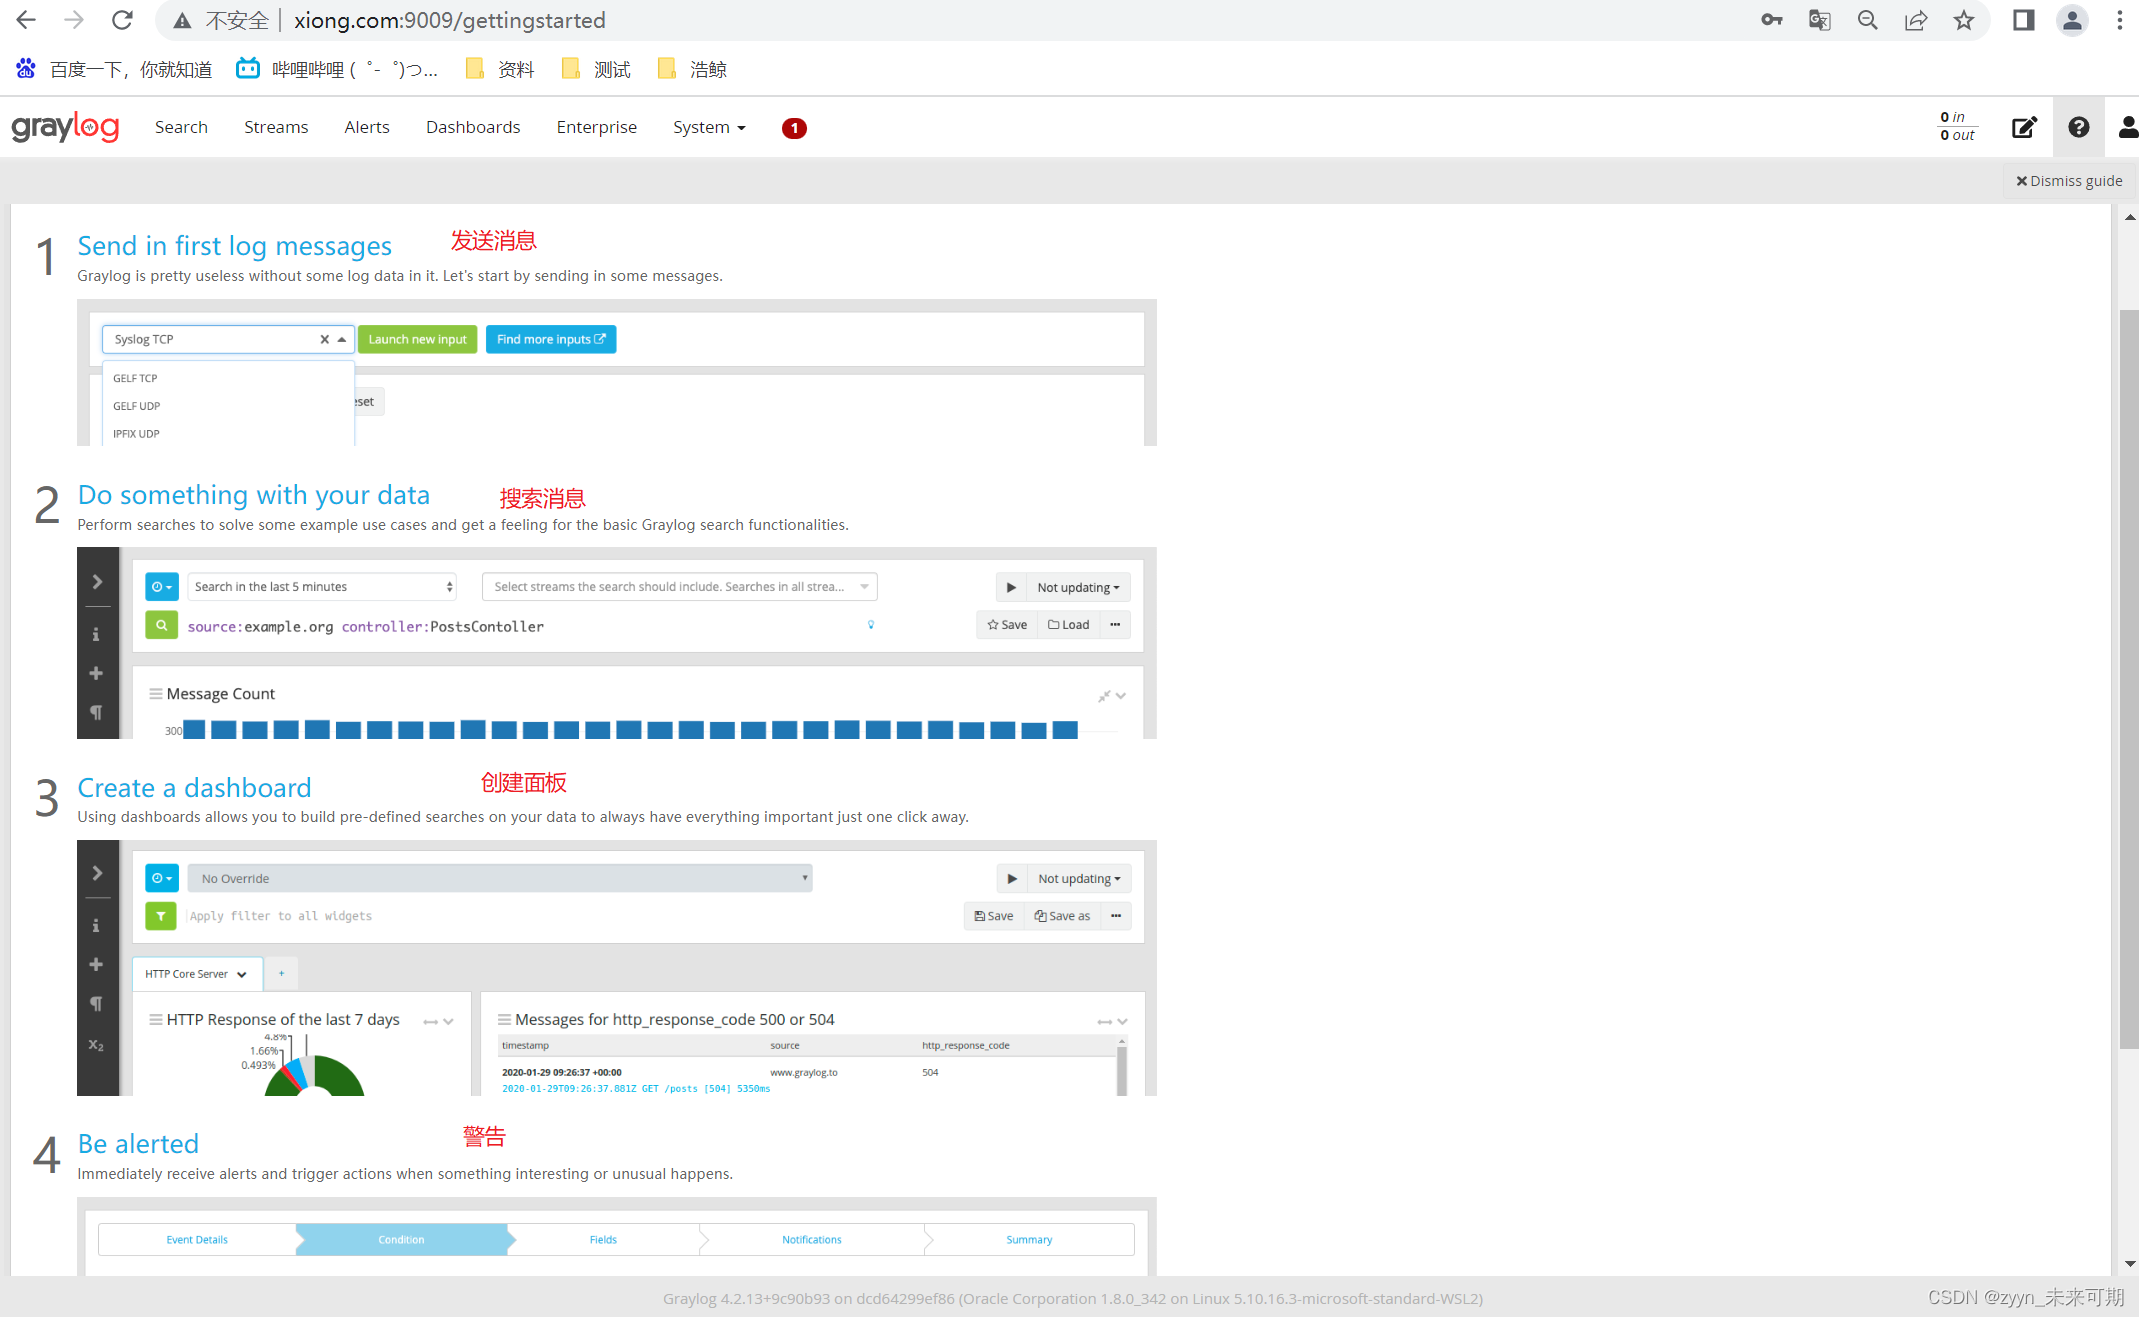Click the sidebar info icon in step 2 image
Viewport: 2139px width, 1317px height.
(x=96, y=634)
